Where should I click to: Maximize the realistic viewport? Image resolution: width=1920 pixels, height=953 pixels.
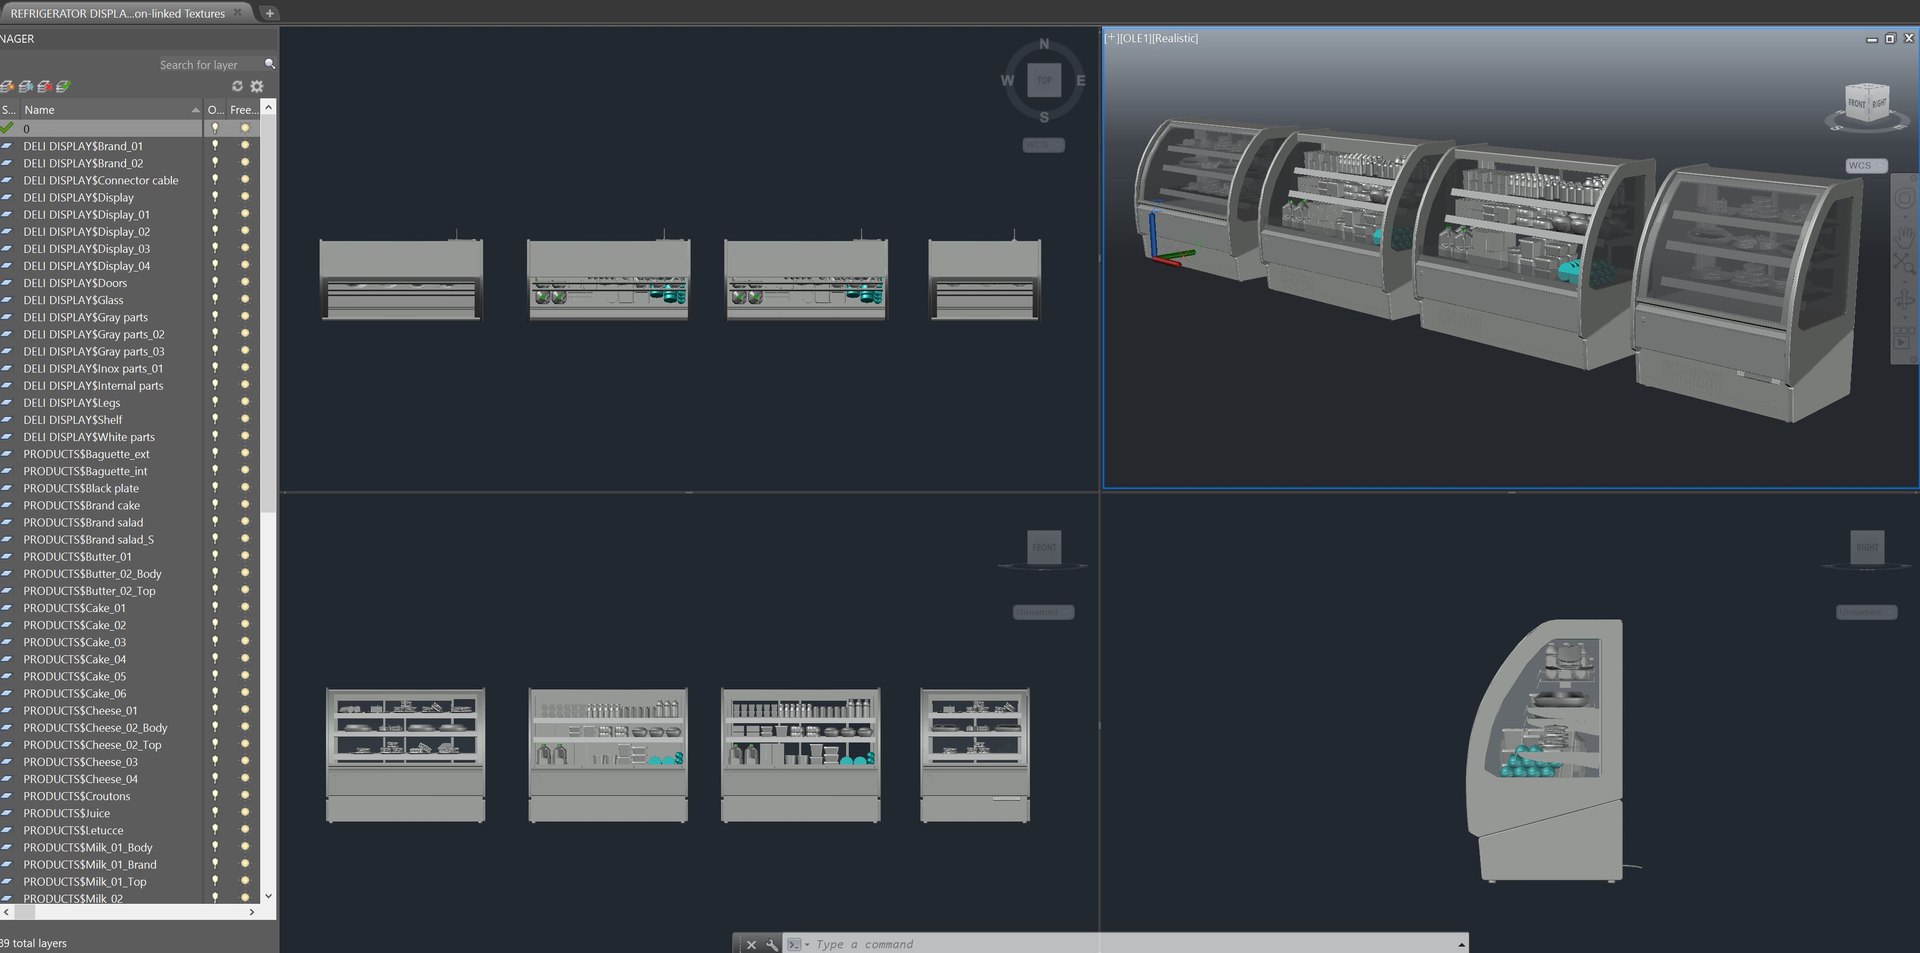[x=1890, y=38]
